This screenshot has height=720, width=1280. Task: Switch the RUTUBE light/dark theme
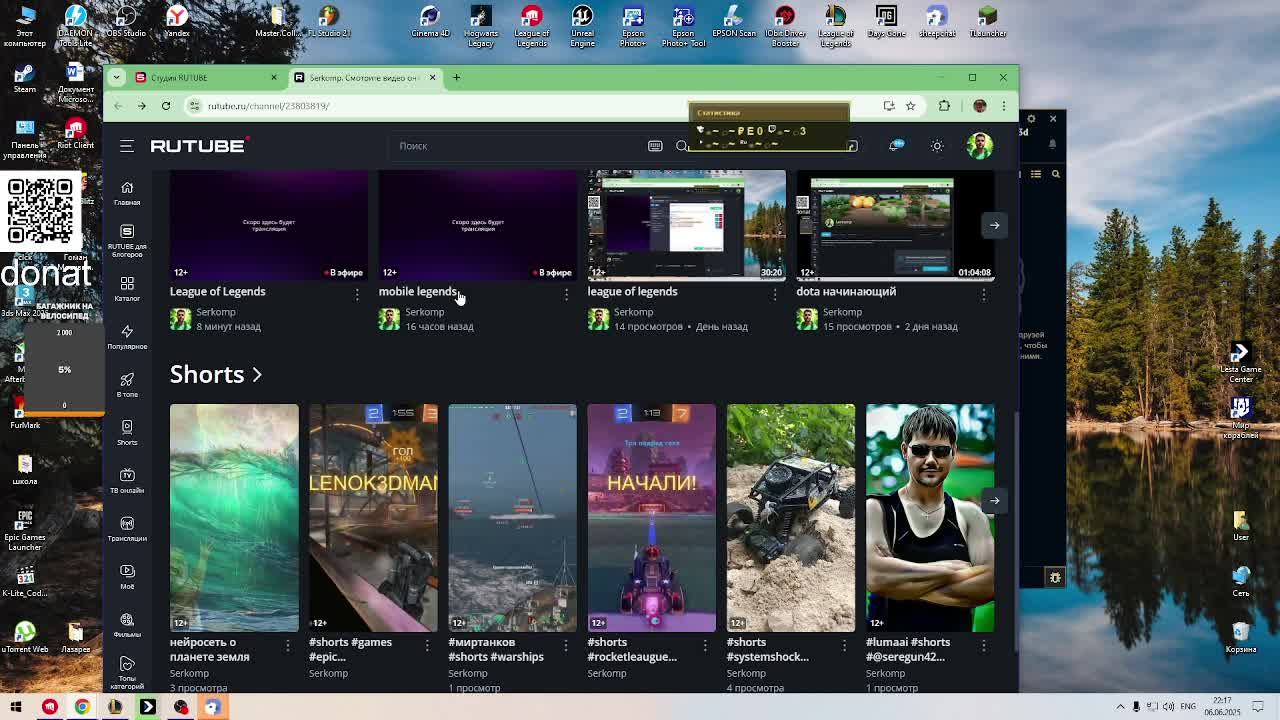937,146
